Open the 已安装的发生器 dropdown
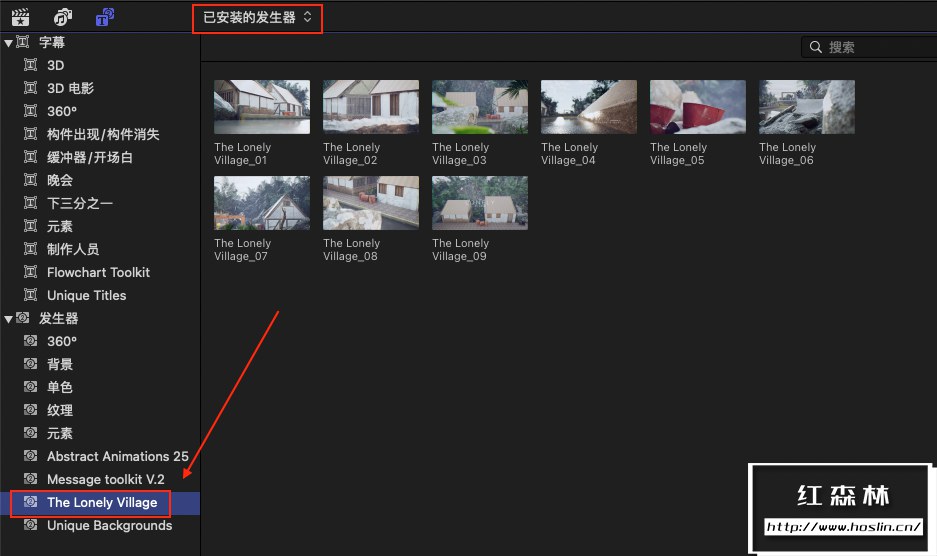Viewport: 937px width, 556px height. (257, 18)
